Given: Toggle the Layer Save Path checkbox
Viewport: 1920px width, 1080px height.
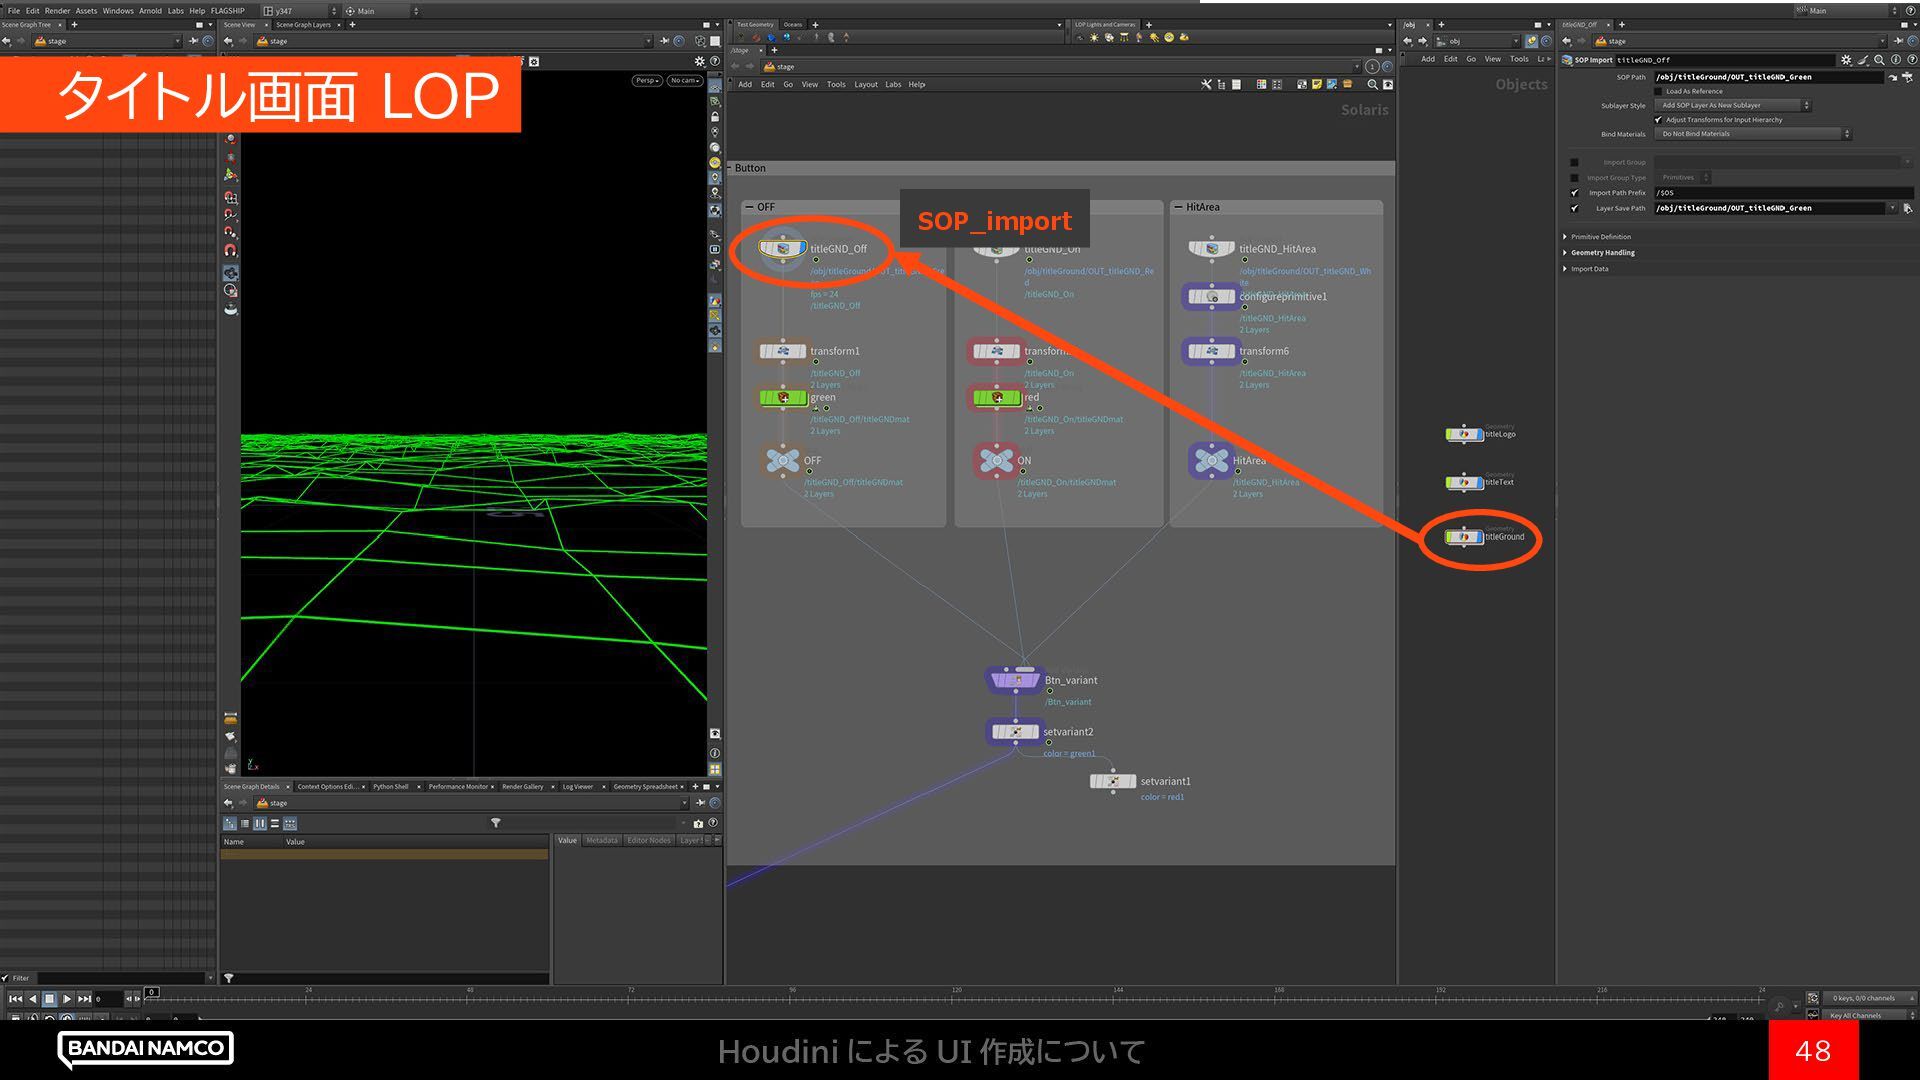Looking at the screenshot, I should click(1575, 208).
